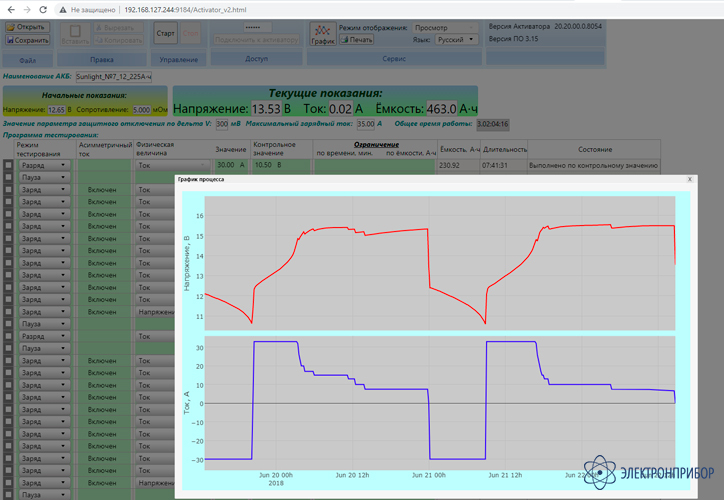Tick the checkbox of the second row Пауза

[x=9, y=177]
